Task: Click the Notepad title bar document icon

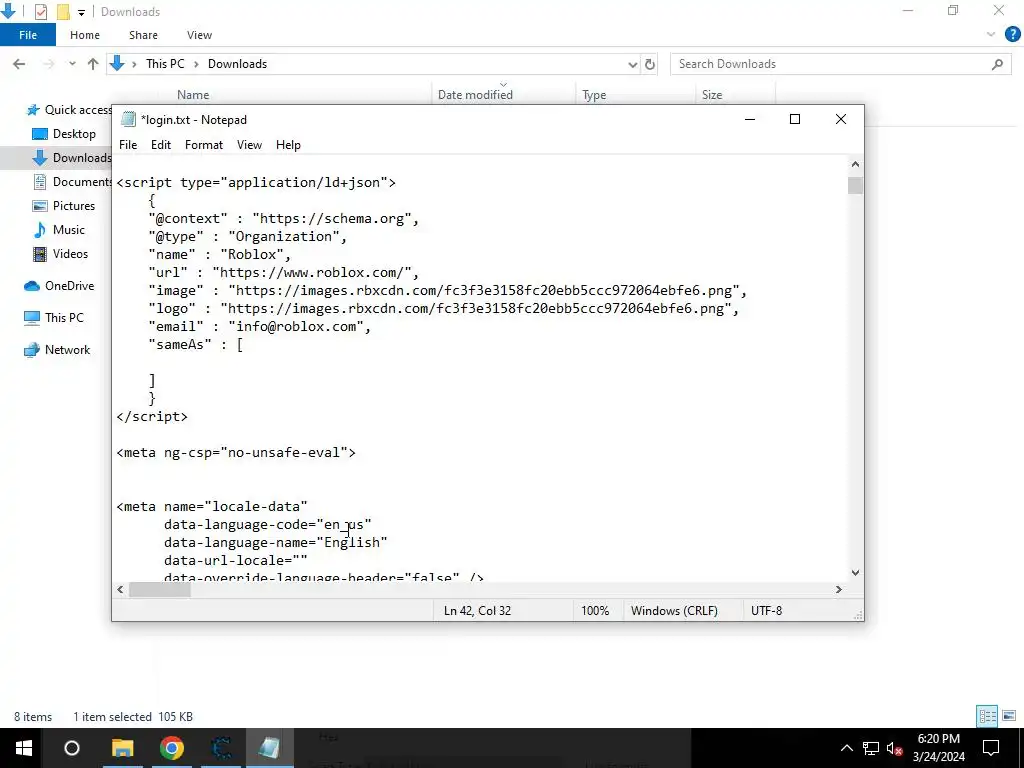Action: click(128, 120)
